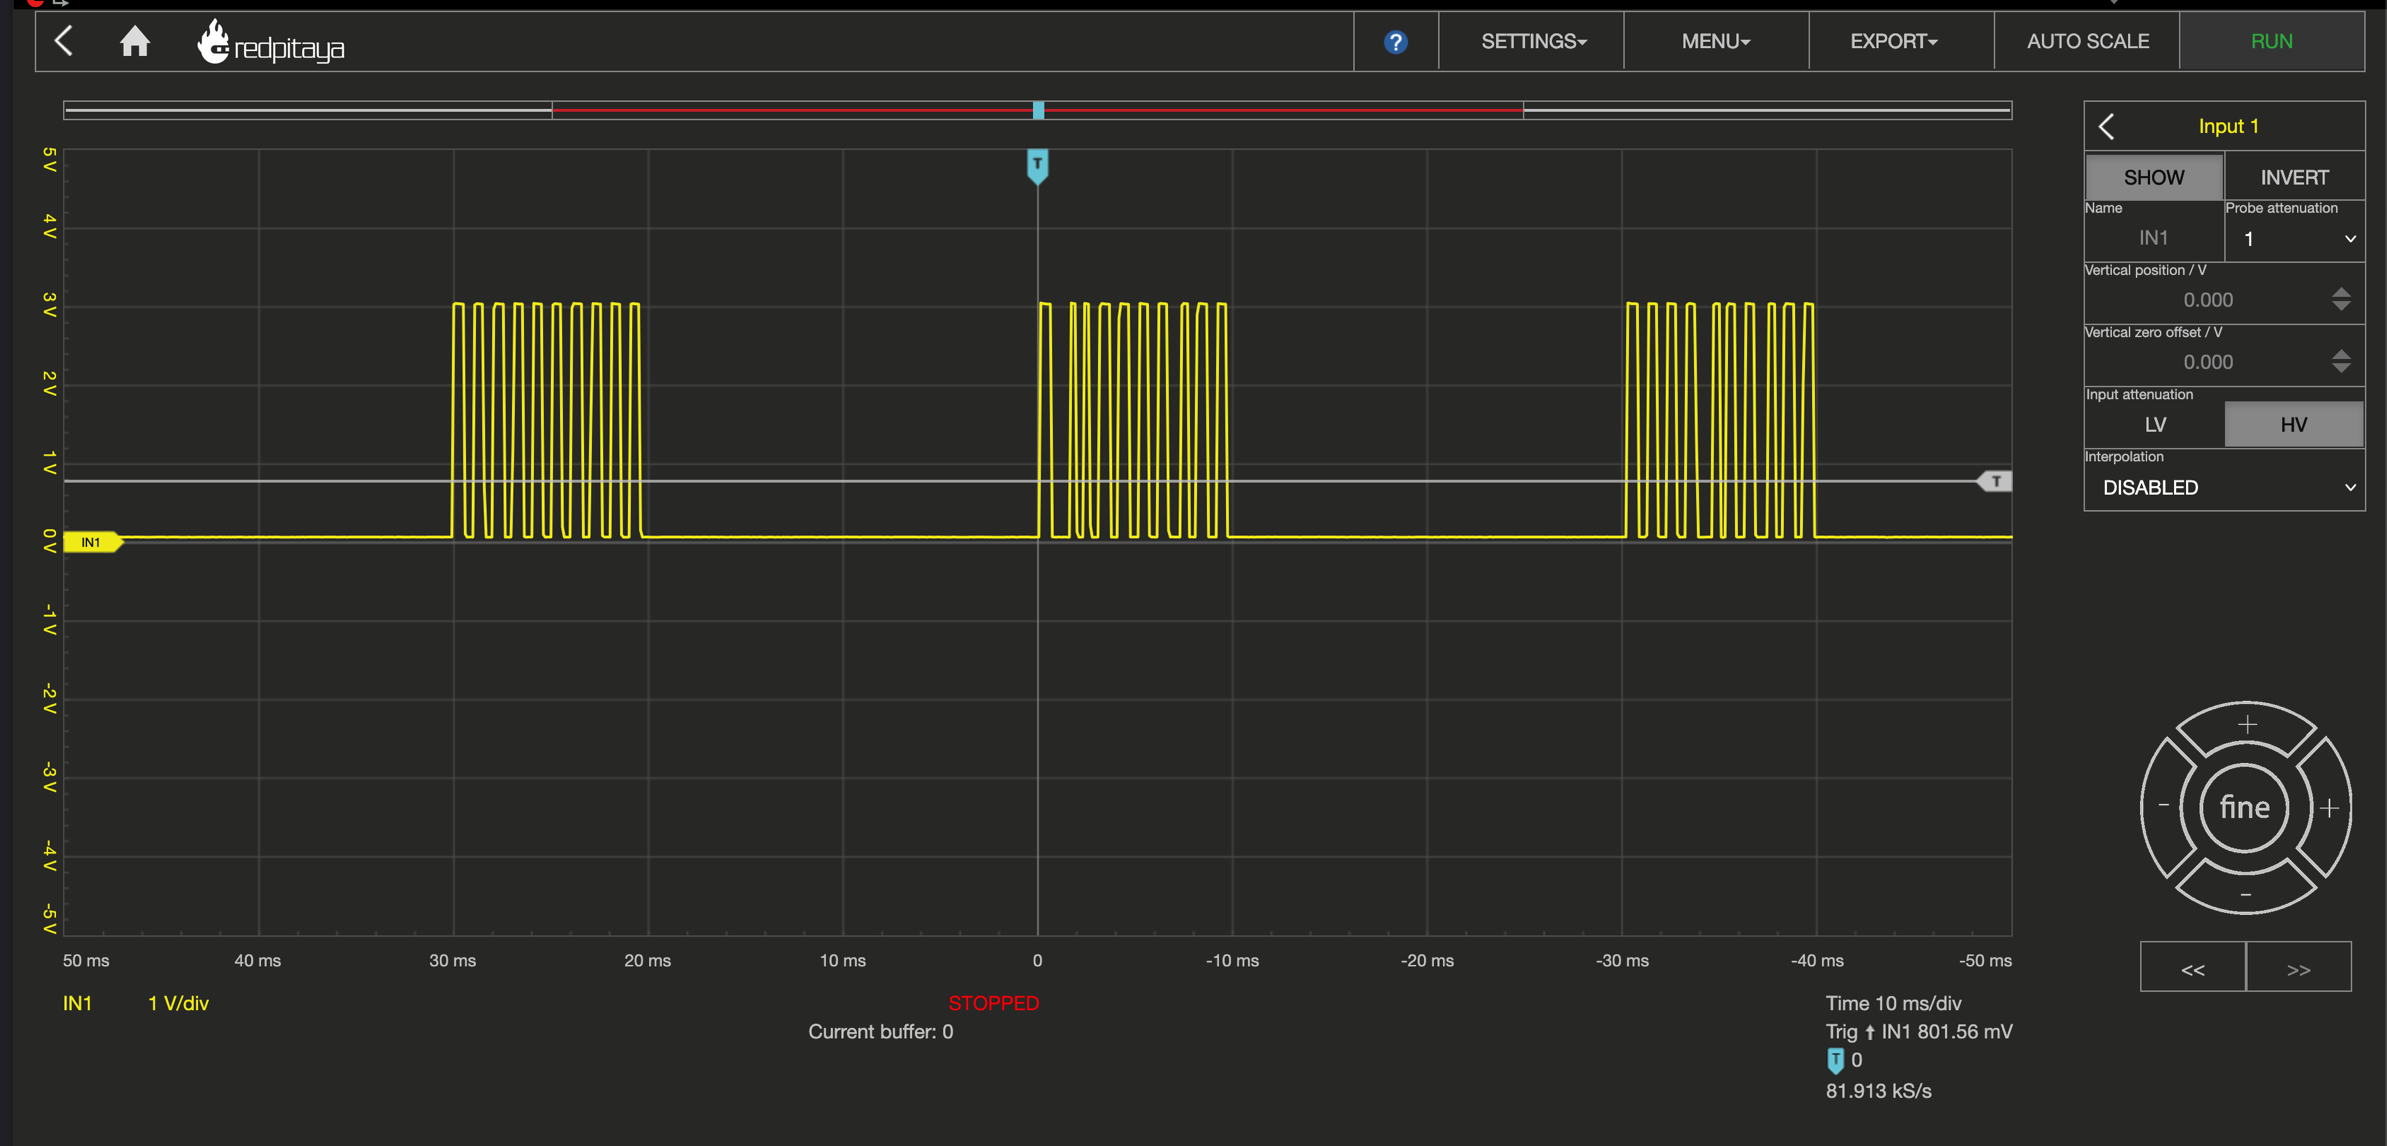Open the Probe attenuation dropdown
Image resolution: width=2387 pixels, height=1146 pixels.
[2295, 239]
